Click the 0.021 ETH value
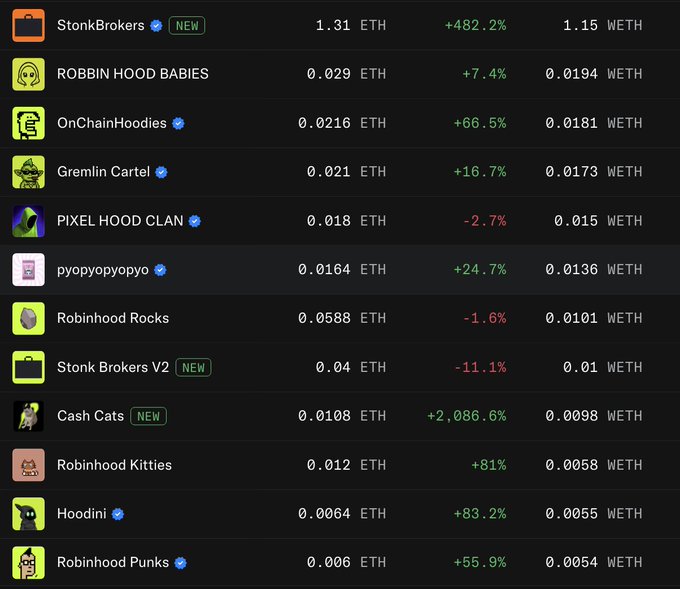 (346, 172)
